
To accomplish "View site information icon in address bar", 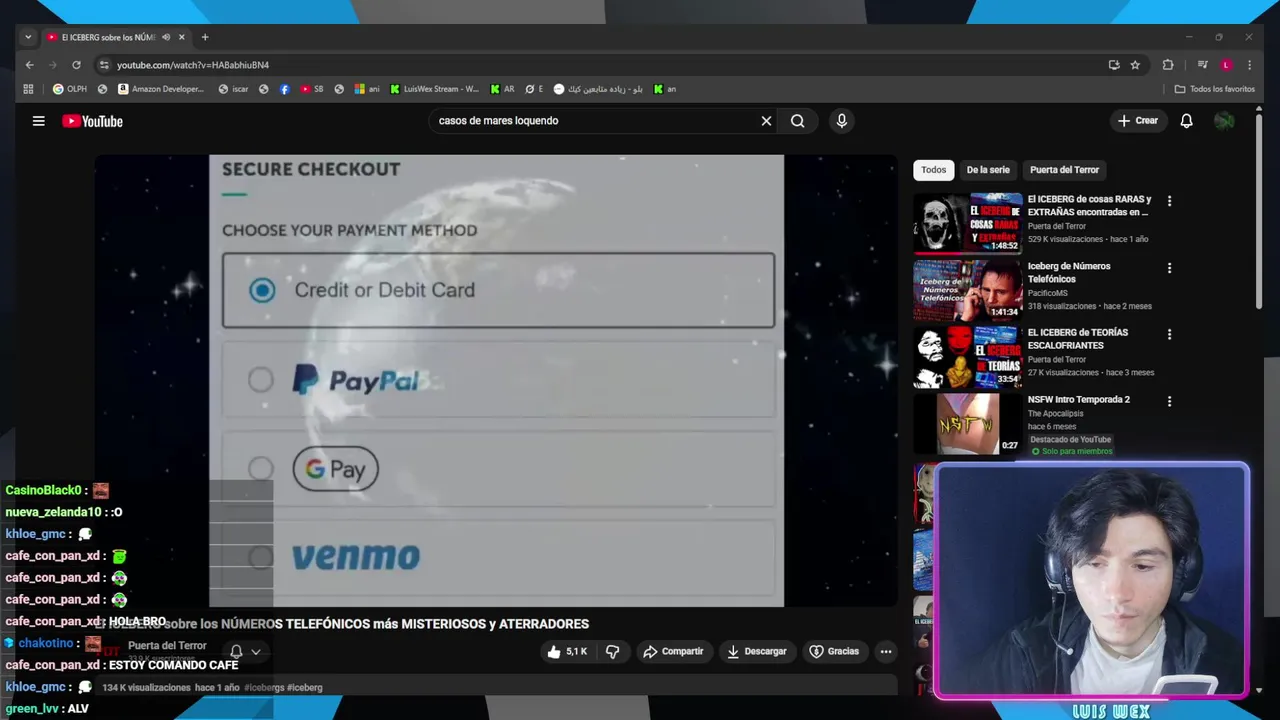I will (x=103, y=65).
